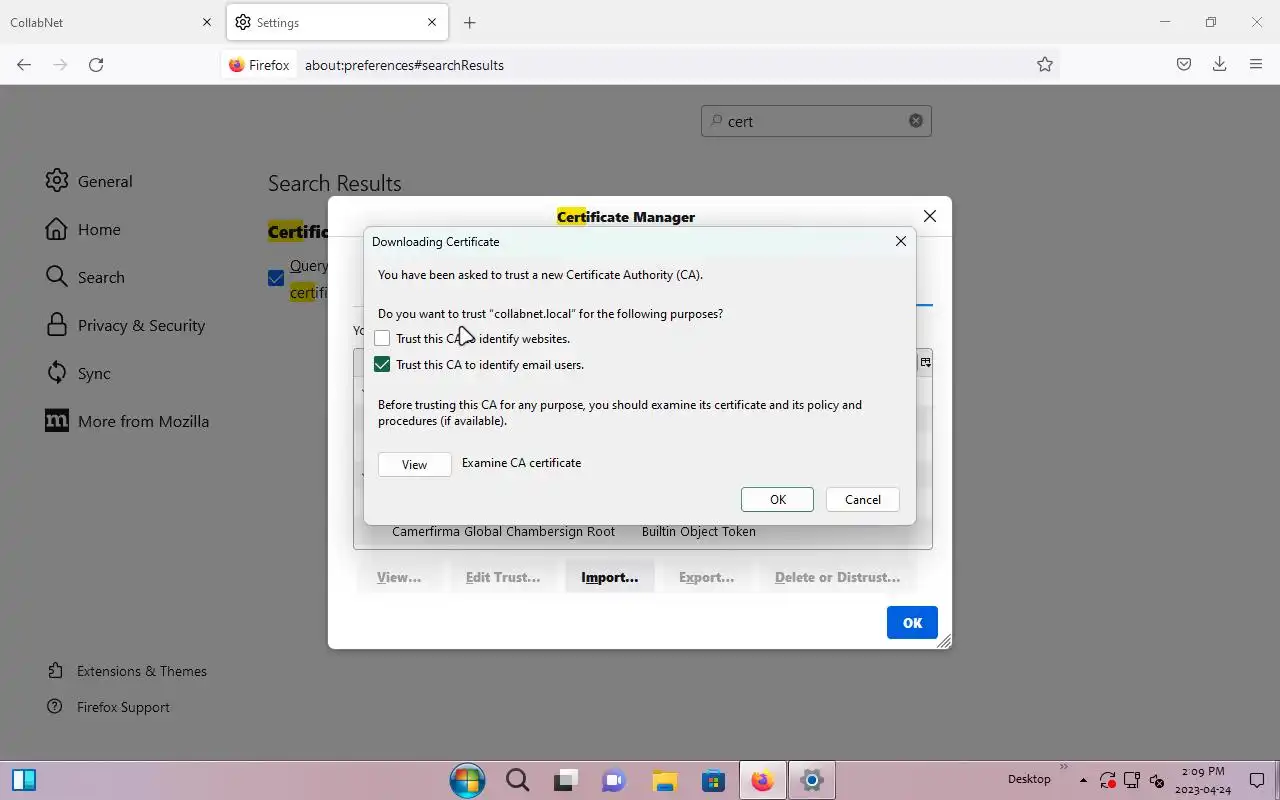Close the Settings tab
Viewport: 1280px width, 800px height.
pyautogui.click(x=432, y=22)
